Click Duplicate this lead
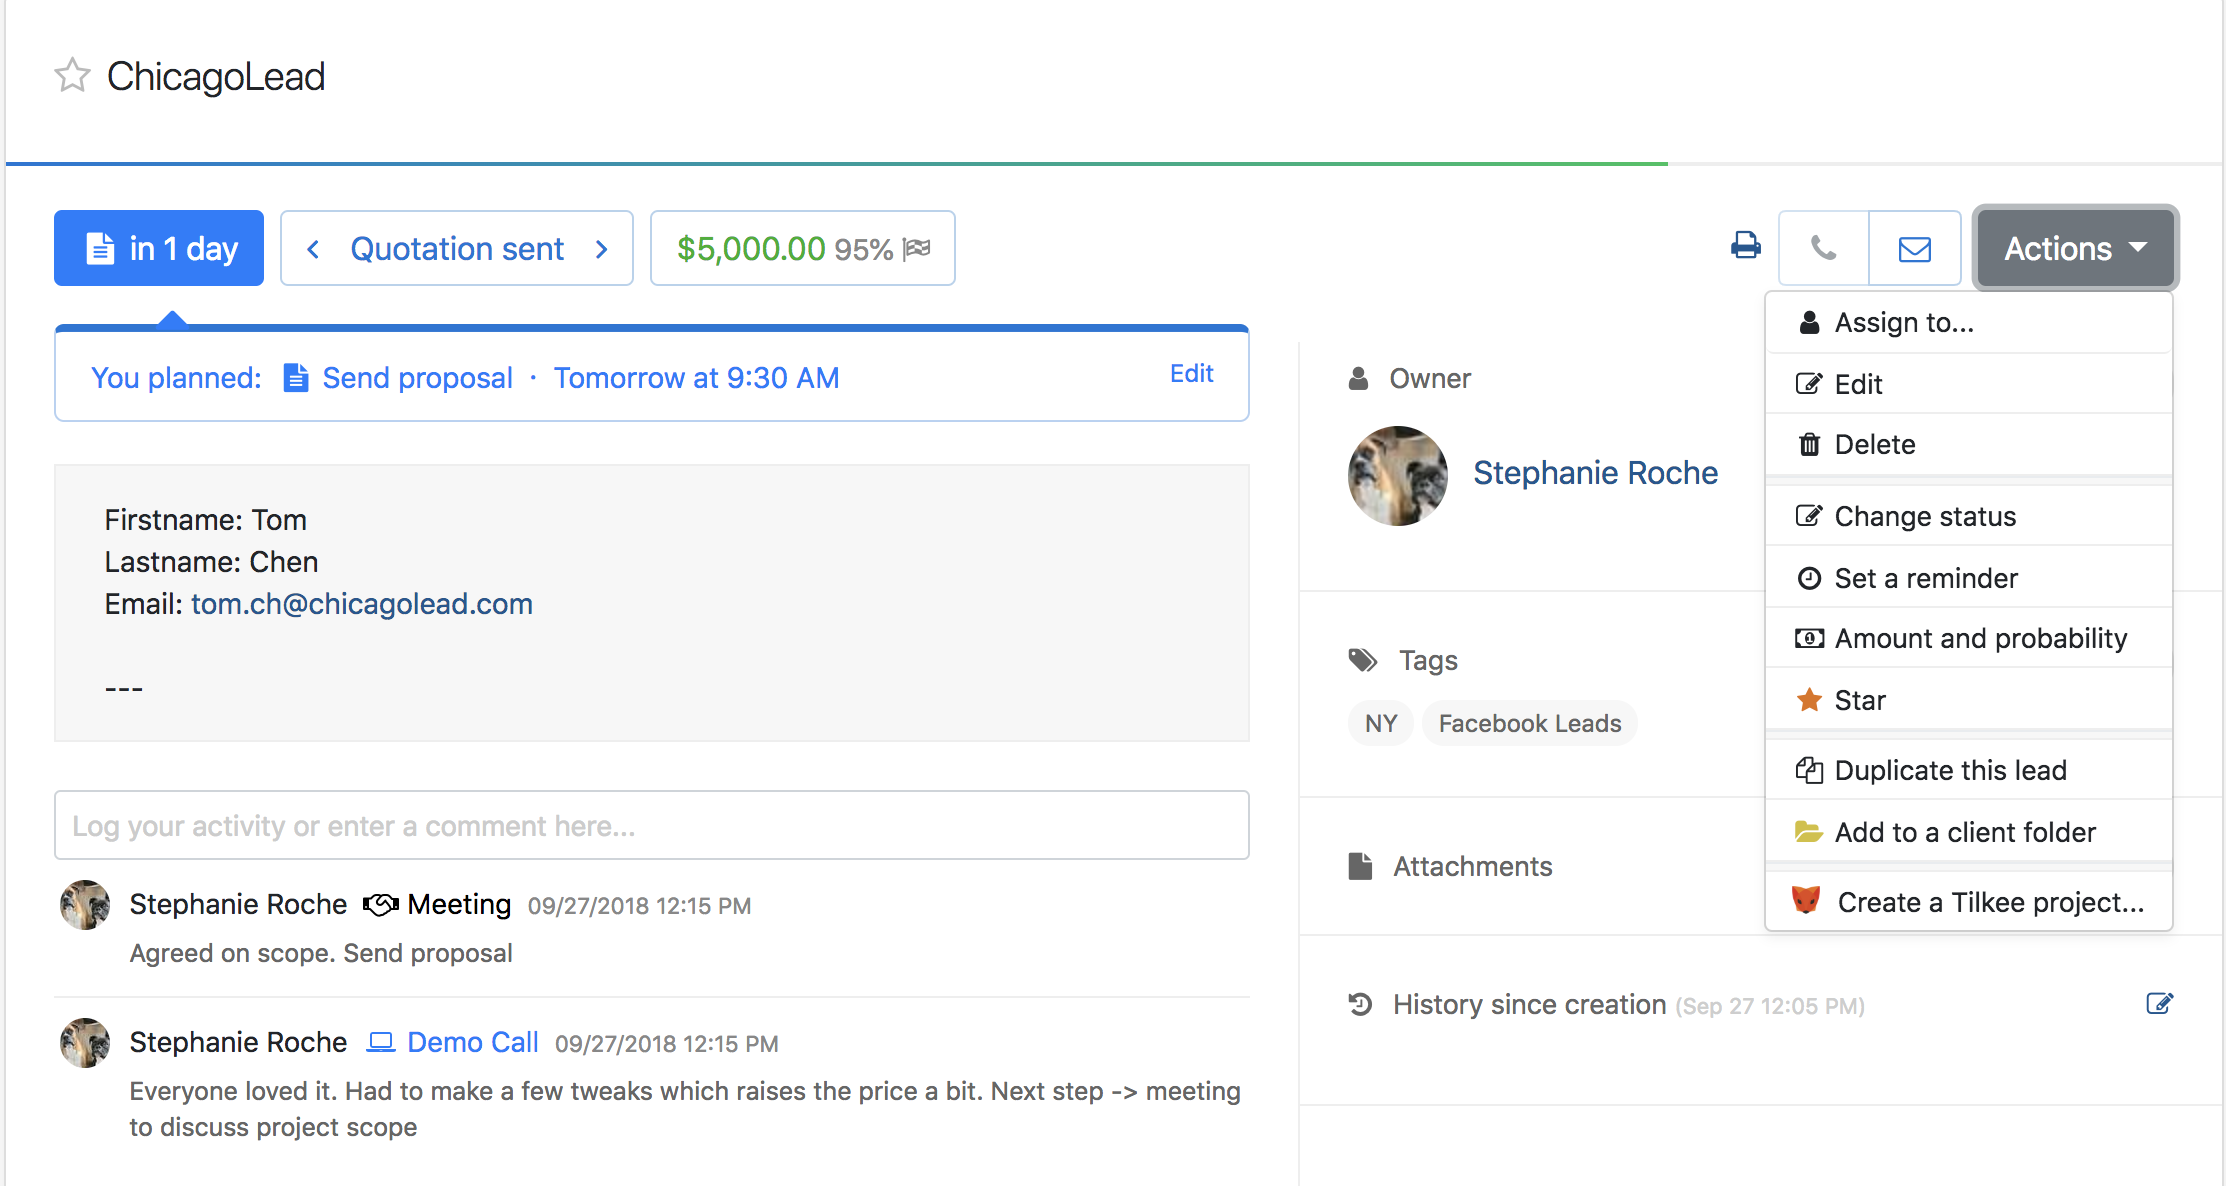 pos(1949,771)
